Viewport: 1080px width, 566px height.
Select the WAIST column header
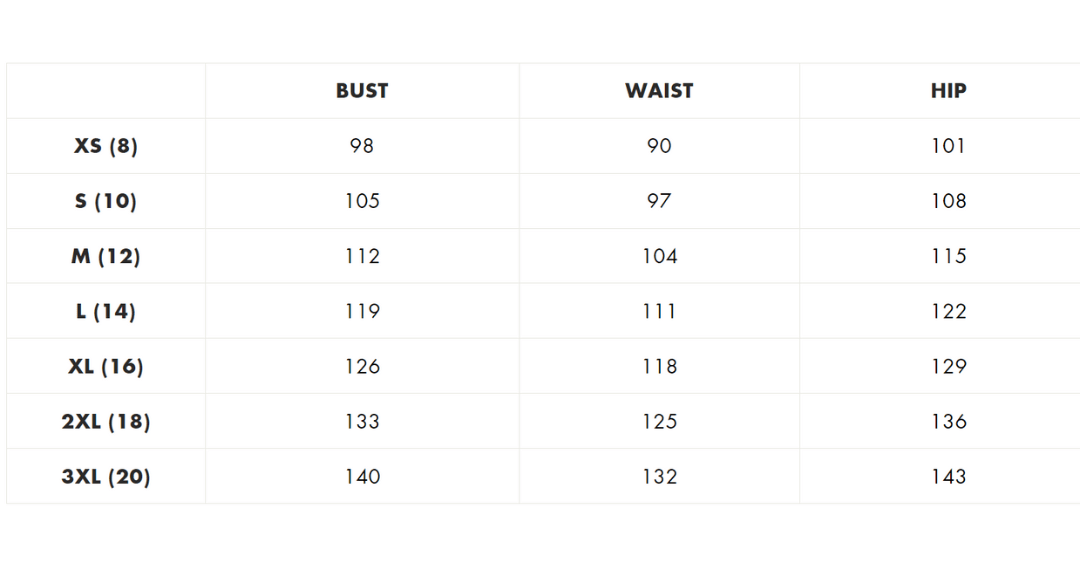point(659,91)
